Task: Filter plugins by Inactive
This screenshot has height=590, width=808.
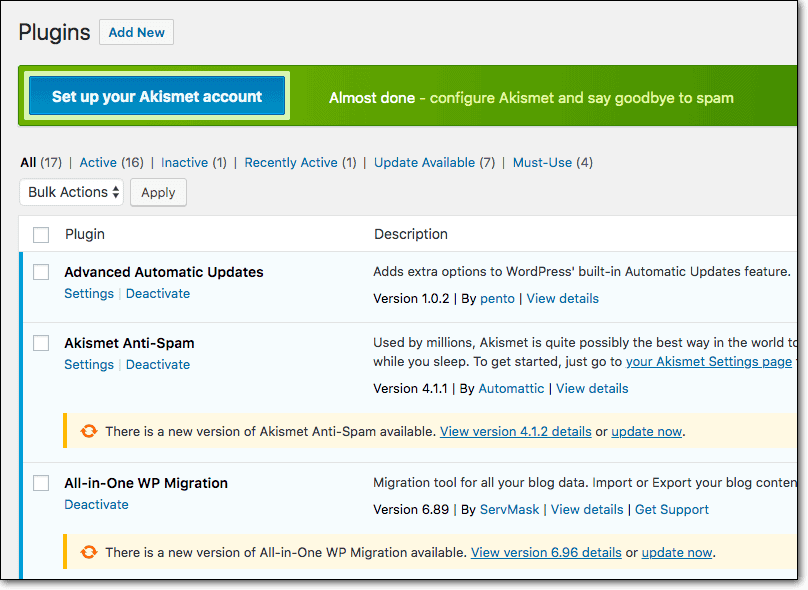Action: (x=184, y=163)
